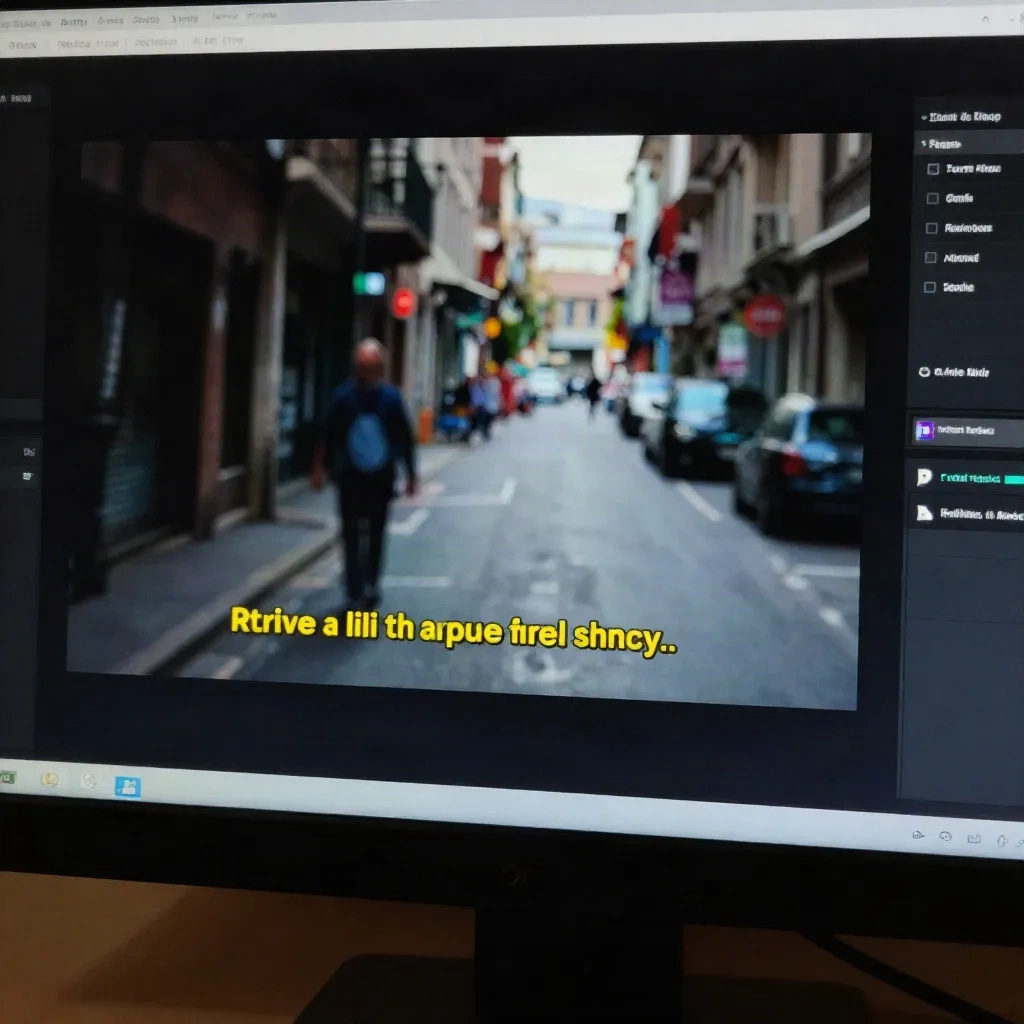This screenshot has width=1024, height=1024.
Task: Click the third item in the second toolbar row
Action: [x=155, y=42]
